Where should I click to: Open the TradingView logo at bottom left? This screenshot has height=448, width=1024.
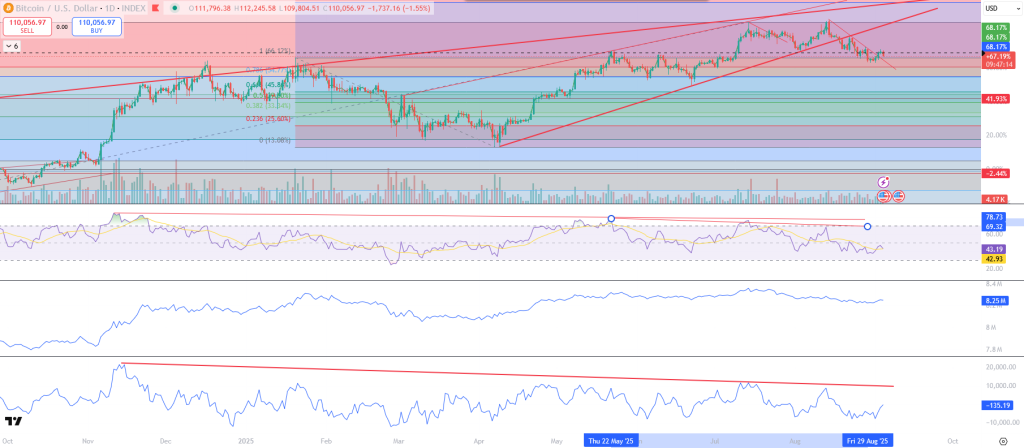[13, 421]
